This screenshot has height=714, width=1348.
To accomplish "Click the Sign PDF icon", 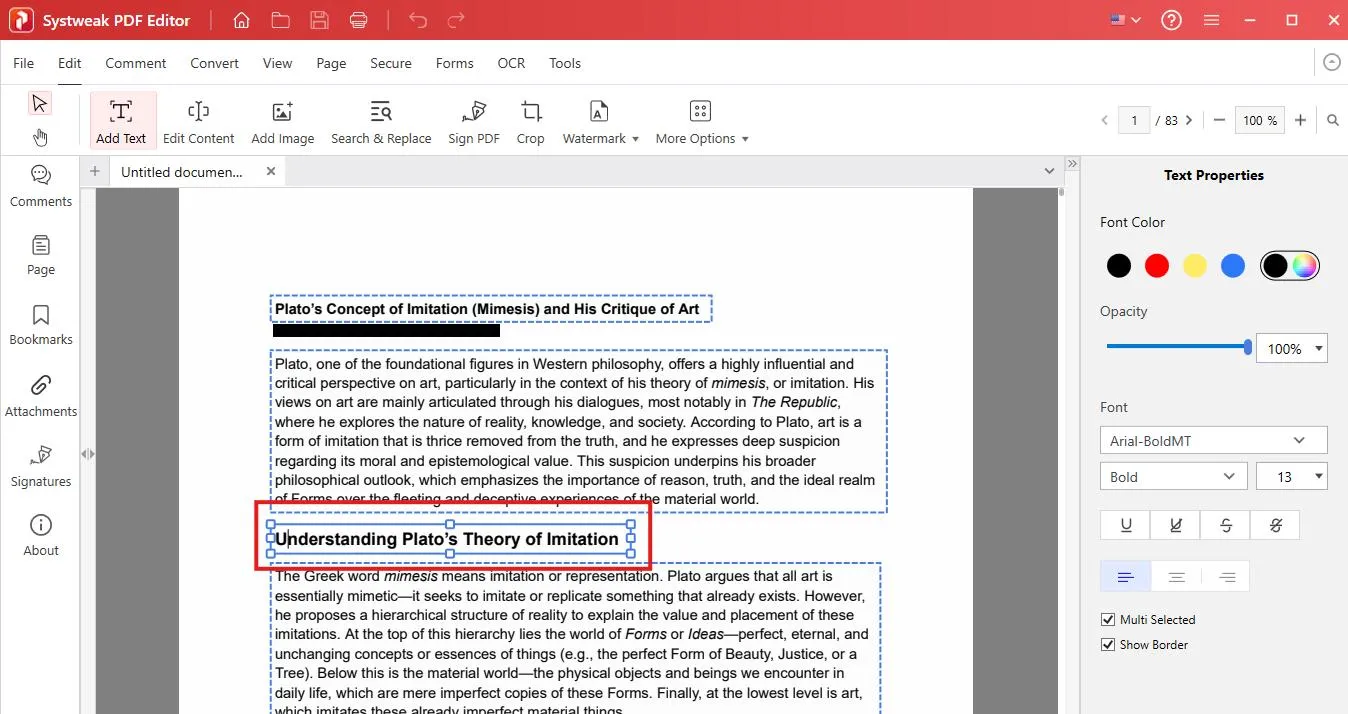I will click(474, 121).
